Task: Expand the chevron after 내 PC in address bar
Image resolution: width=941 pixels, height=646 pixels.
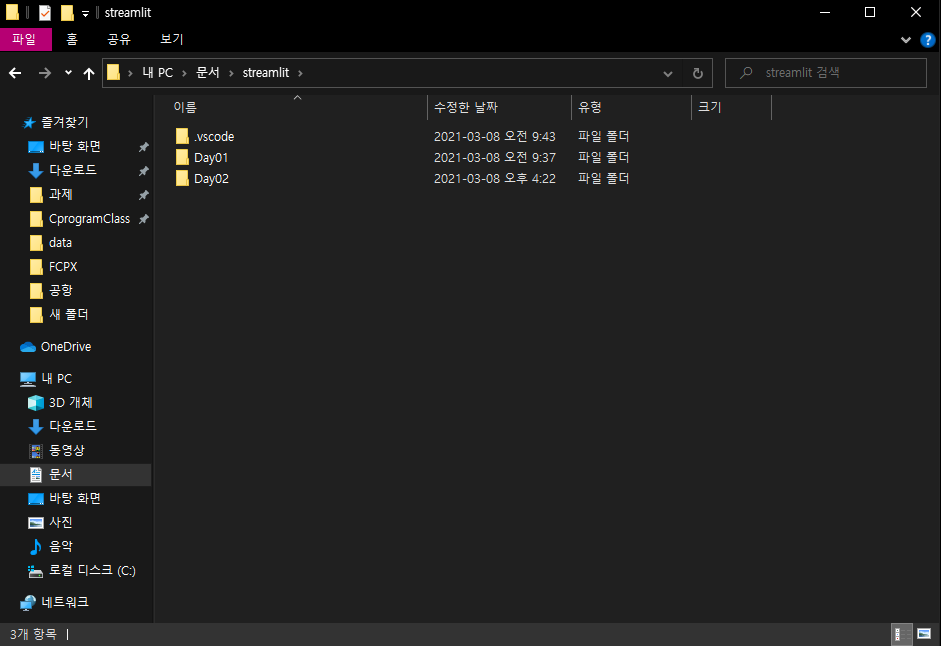Action: coord(184,73)
